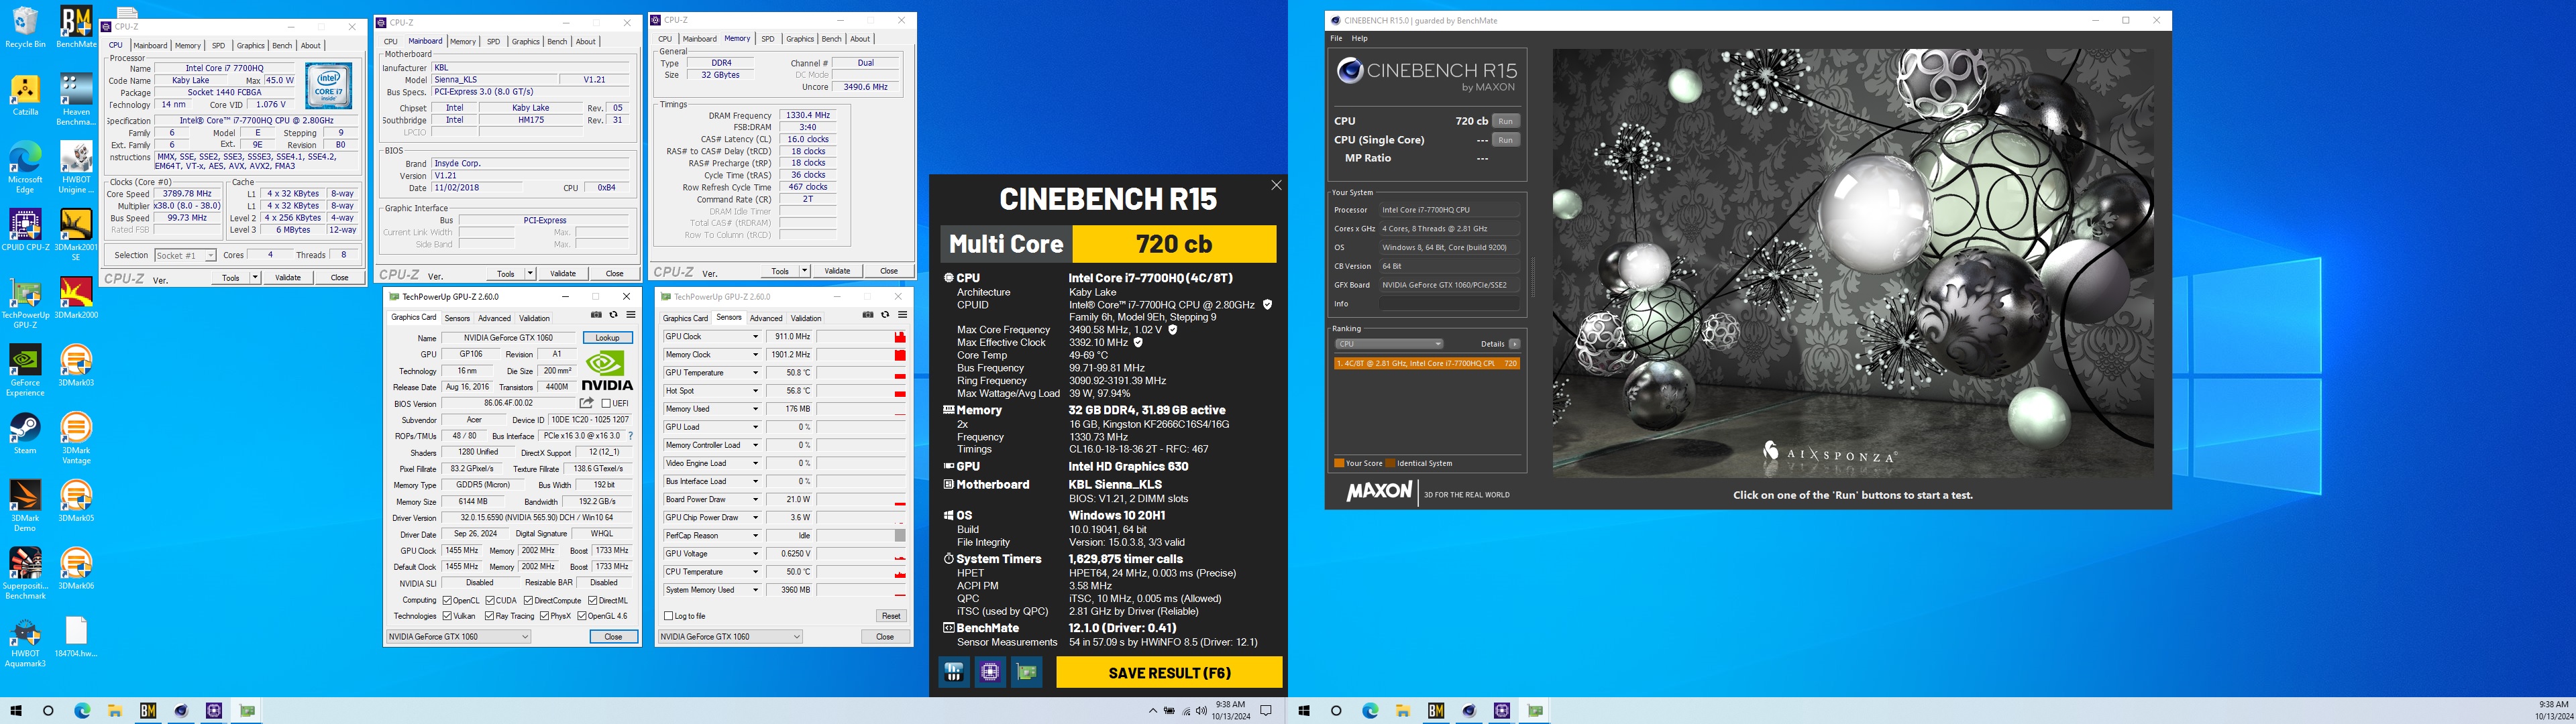
Task: Open the GPU-Z card icon in BenchMate panel
Action: tap(1027, 672)
